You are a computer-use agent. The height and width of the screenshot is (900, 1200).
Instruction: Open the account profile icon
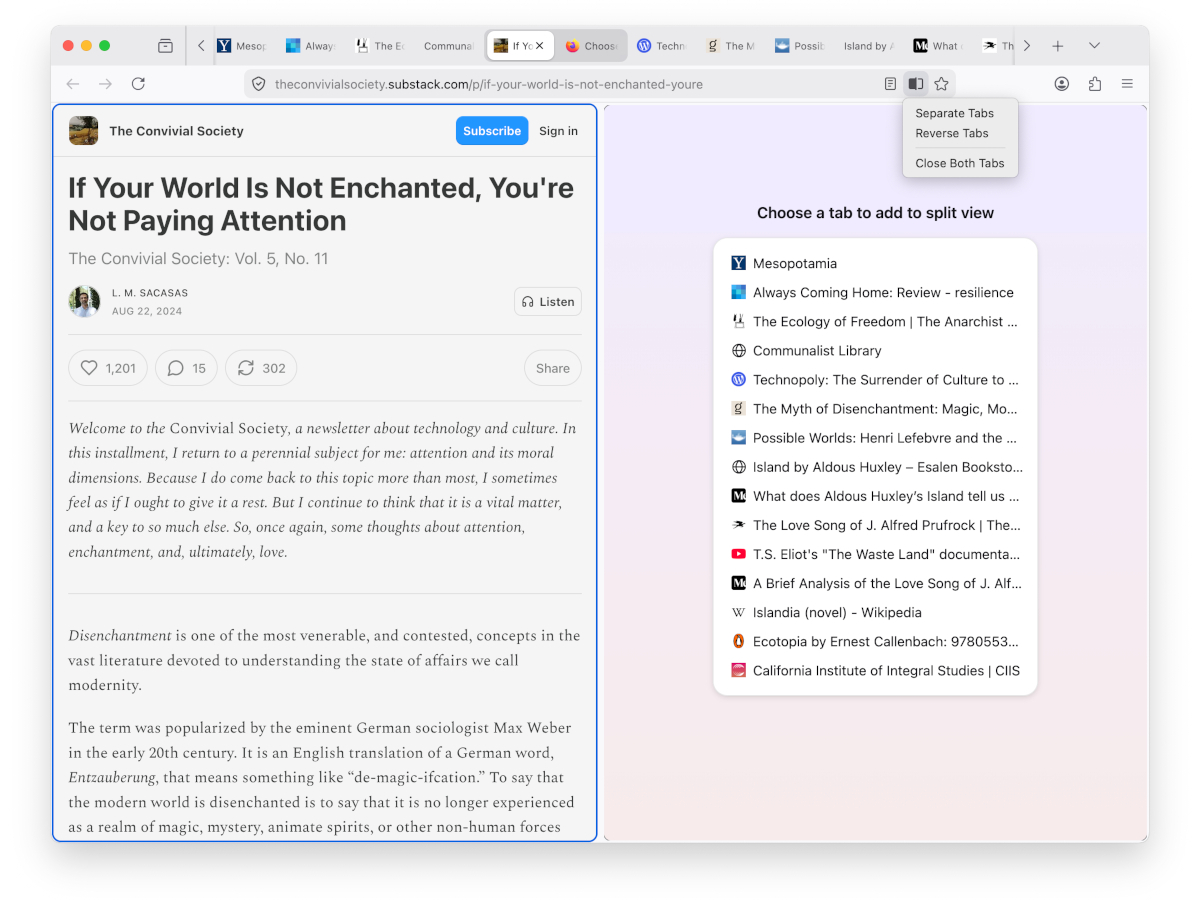tap(1062, 84)
